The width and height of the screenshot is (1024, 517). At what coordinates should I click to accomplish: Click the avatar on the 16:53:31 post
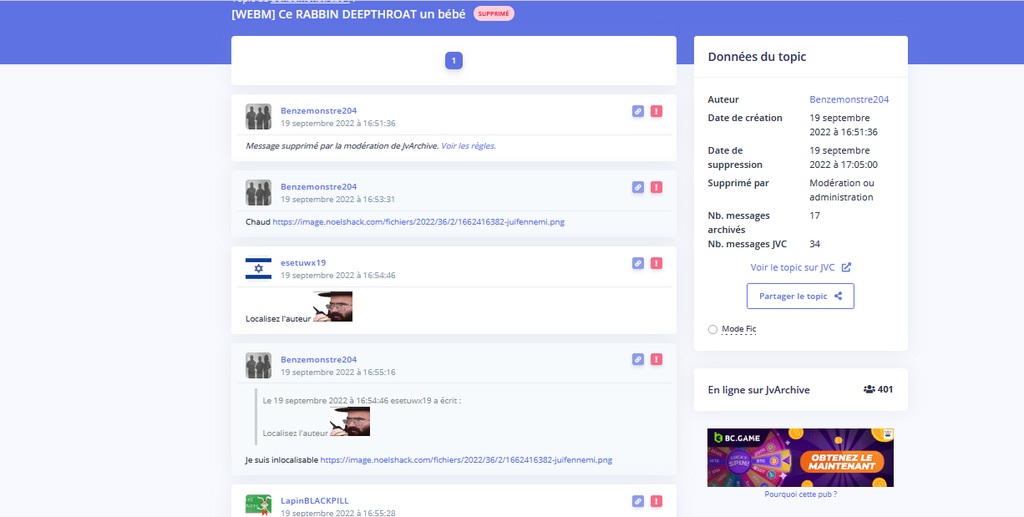tap(259, 193)
